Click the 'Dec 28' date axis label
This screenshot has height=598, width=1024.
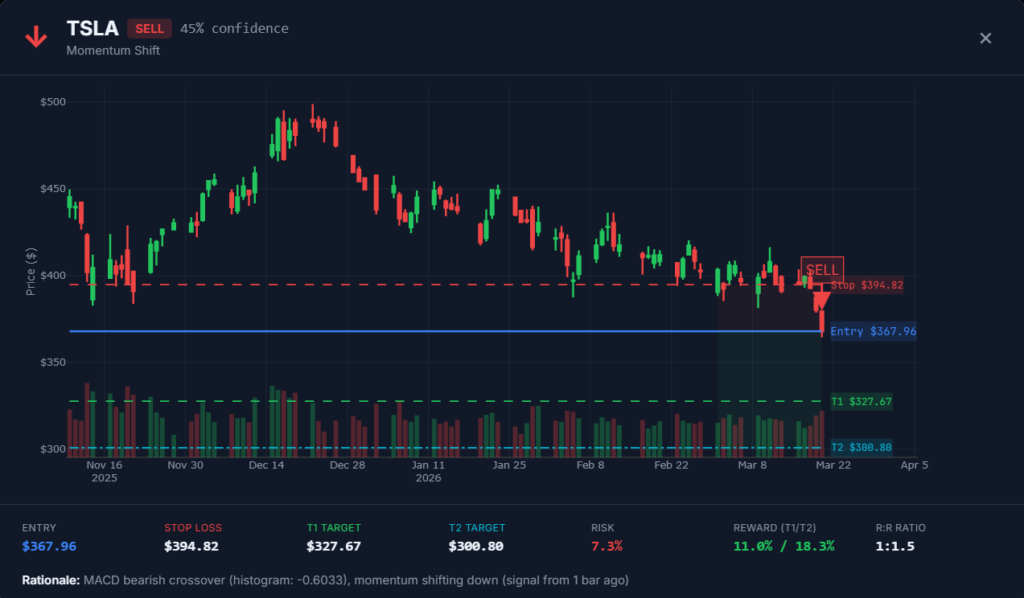[347, 465]
